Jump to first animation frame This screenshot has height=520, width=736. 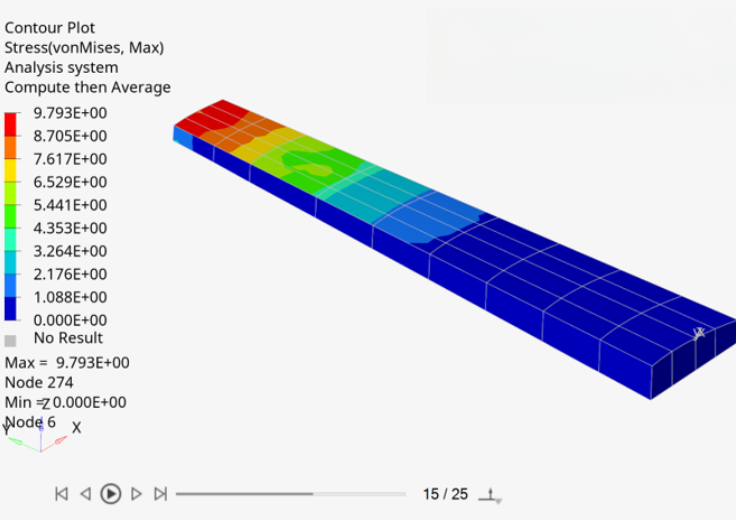pyautogui.click(x=61, y=494)
